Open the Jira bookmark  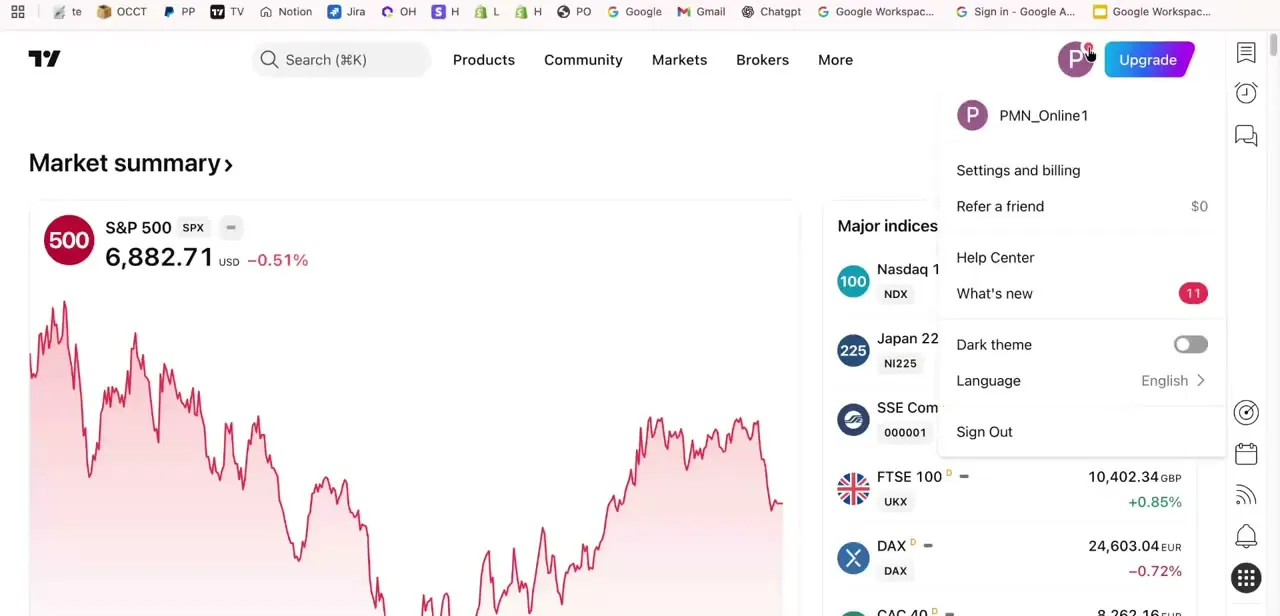tap(346, 12)
